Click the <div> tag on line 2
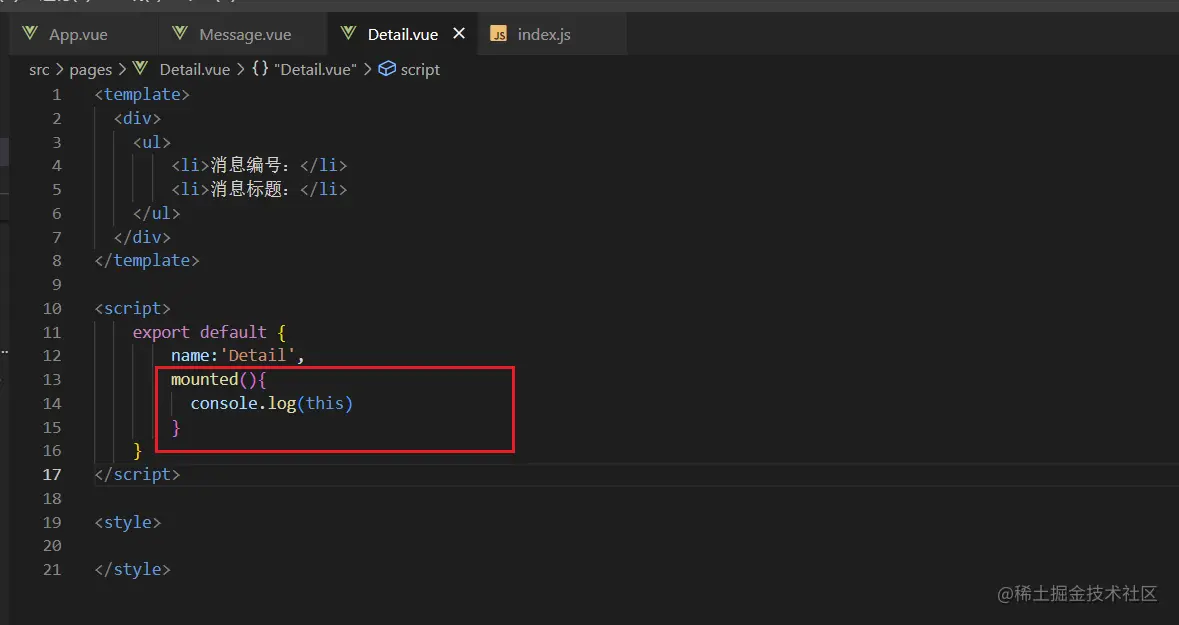This screenshot has height=625, width=1179. (138, 118)
